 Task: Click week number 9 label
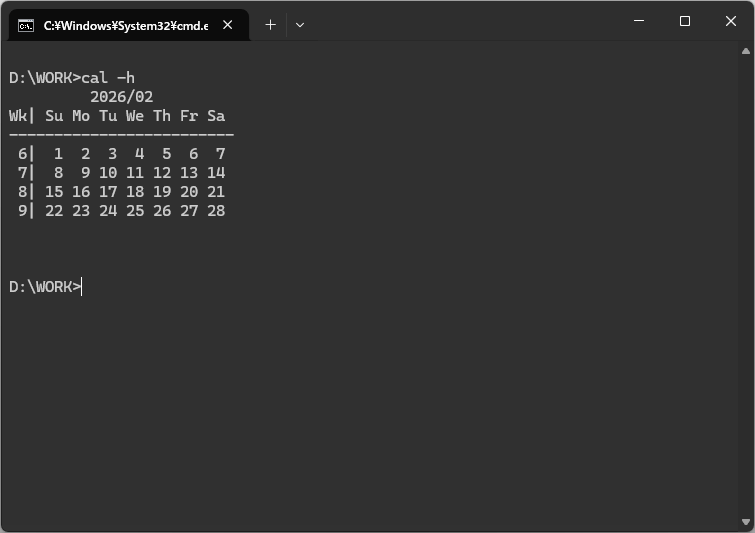point(22,210)
